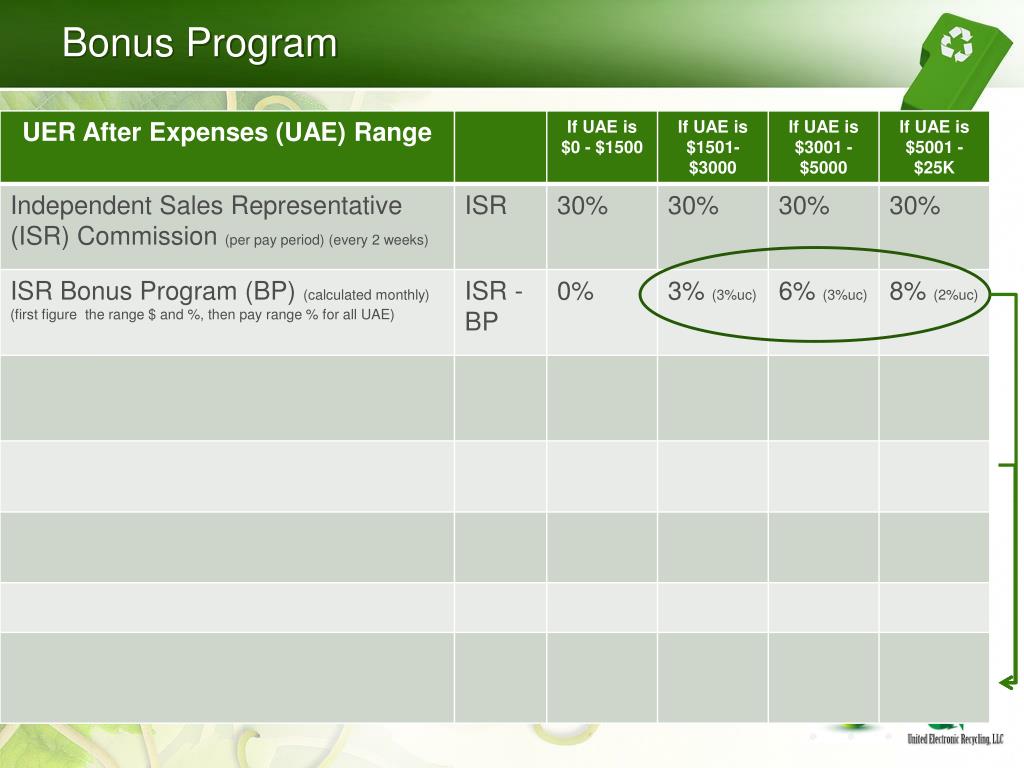Click the '8% (2%uc)' bonus value
1024x768 pixels.
[933, 292]
